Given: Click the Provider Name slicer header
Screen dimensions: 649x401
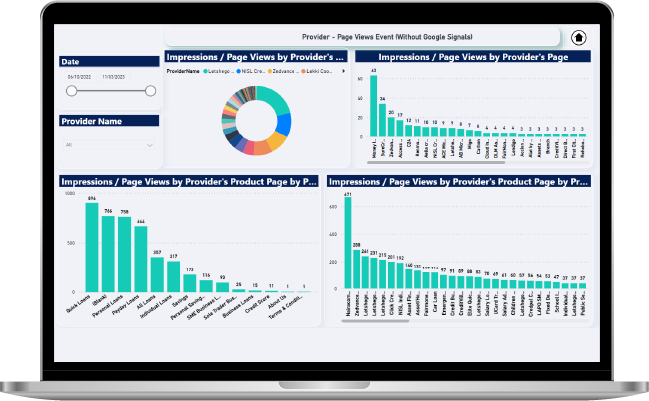Looking at the screenshot, I should pos(109,121).
